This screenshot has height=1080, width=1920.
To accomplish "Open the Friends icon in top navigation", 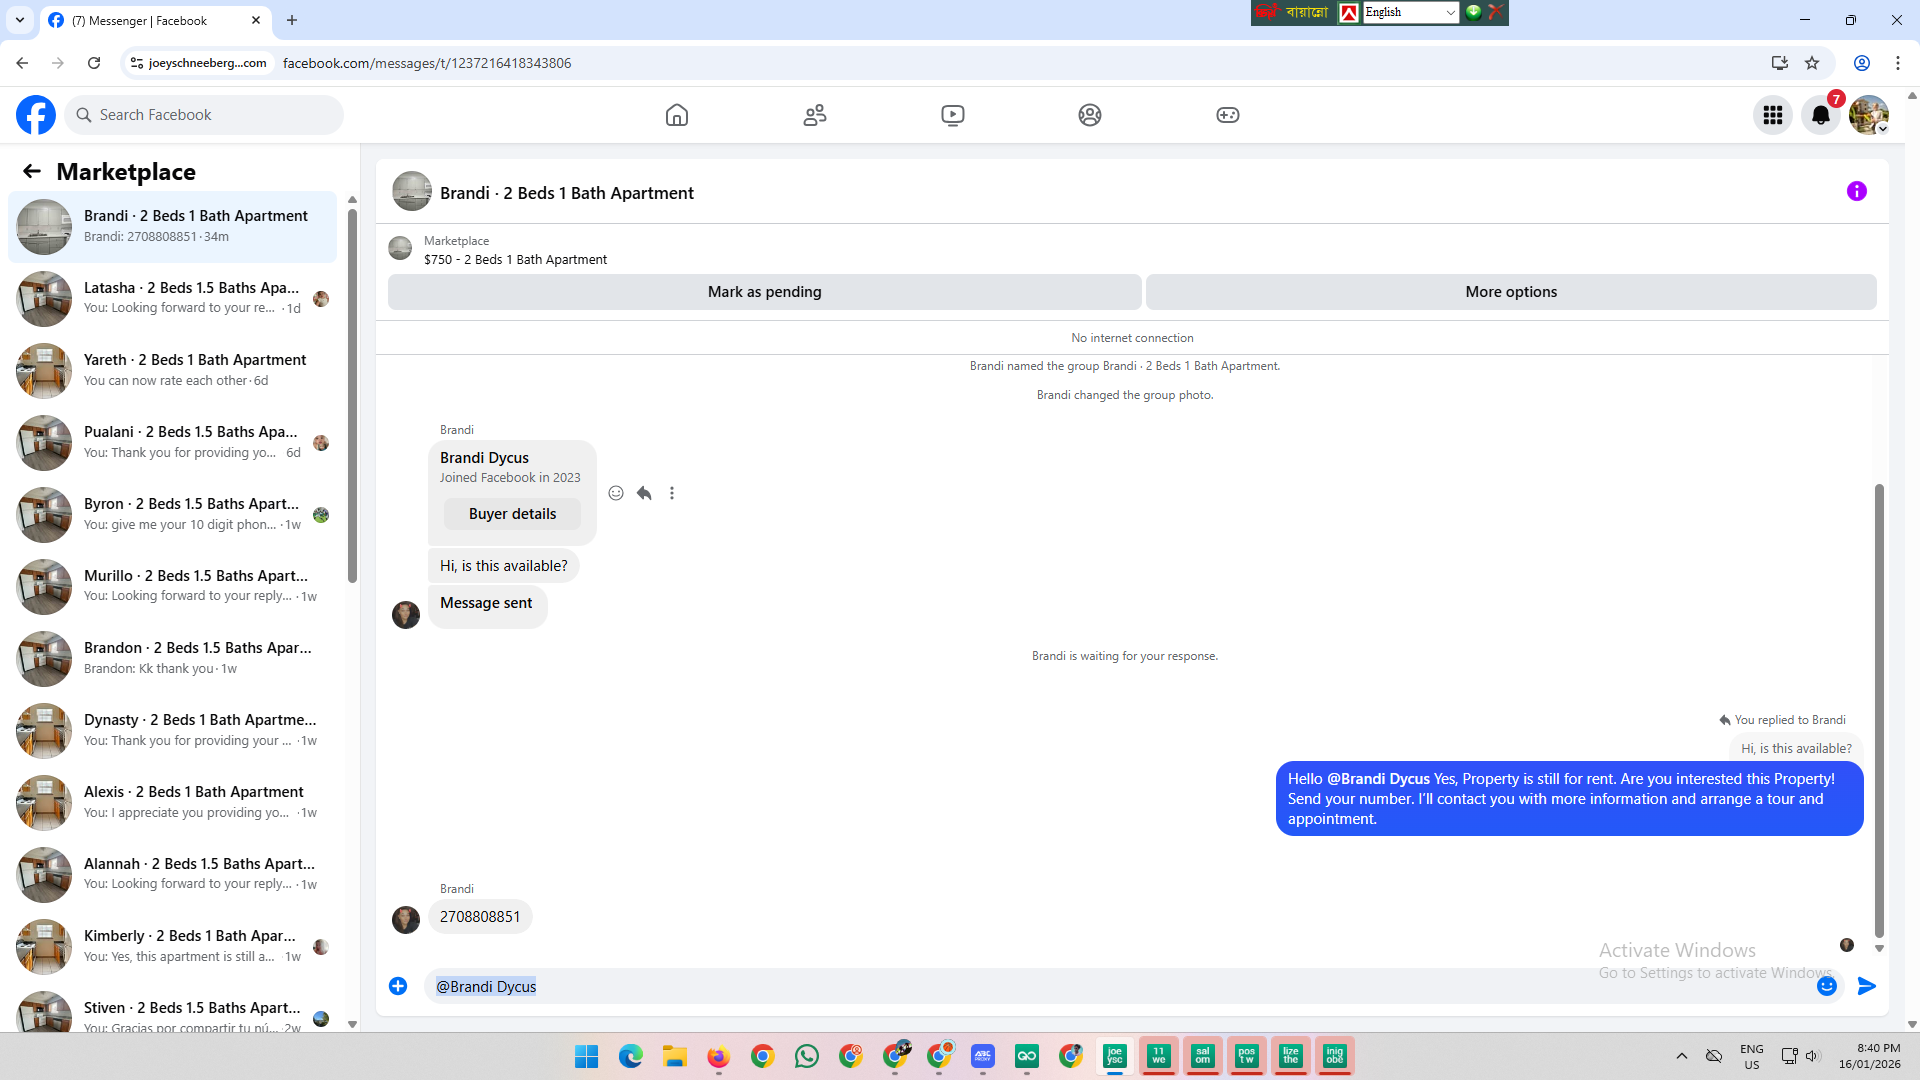I will 815,115.
